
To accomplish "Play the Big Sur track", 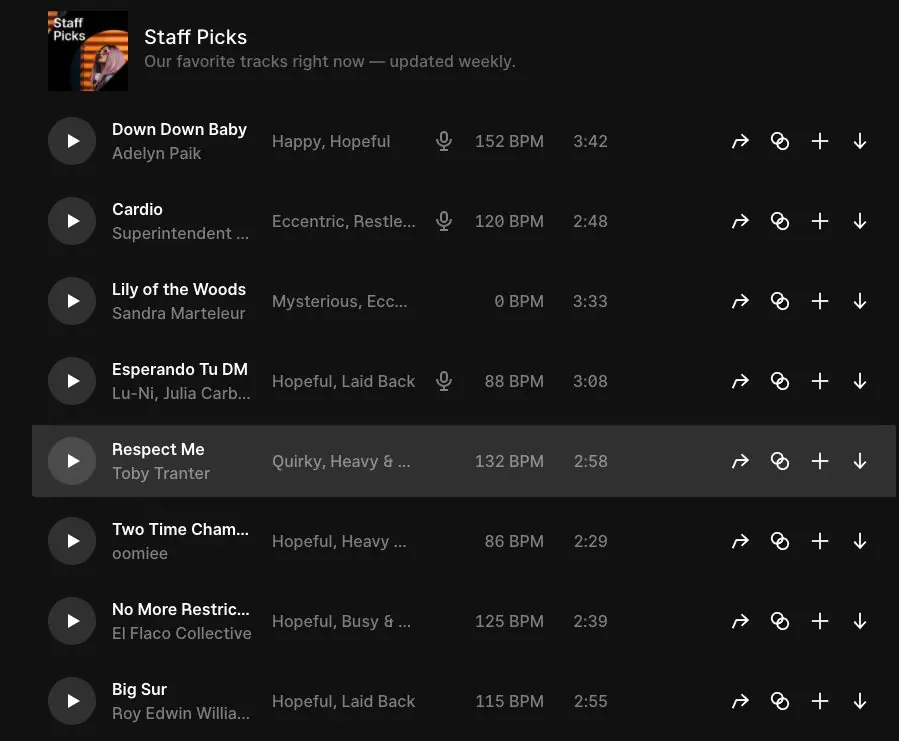I will click(x=72, y=701).
